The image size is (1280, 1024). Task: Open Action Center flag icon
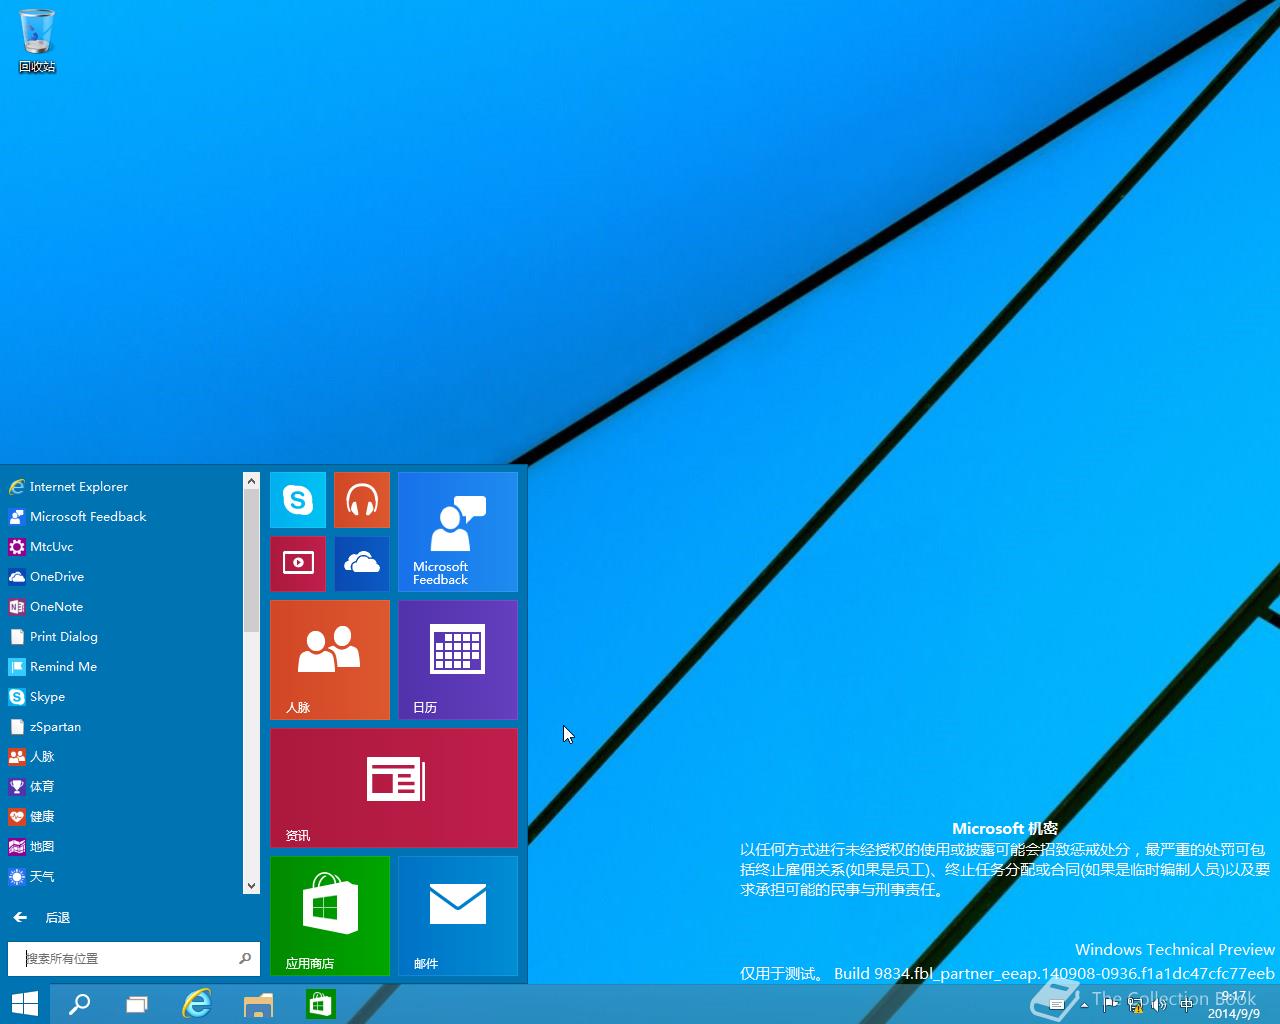click(x=1110, y=1005)
